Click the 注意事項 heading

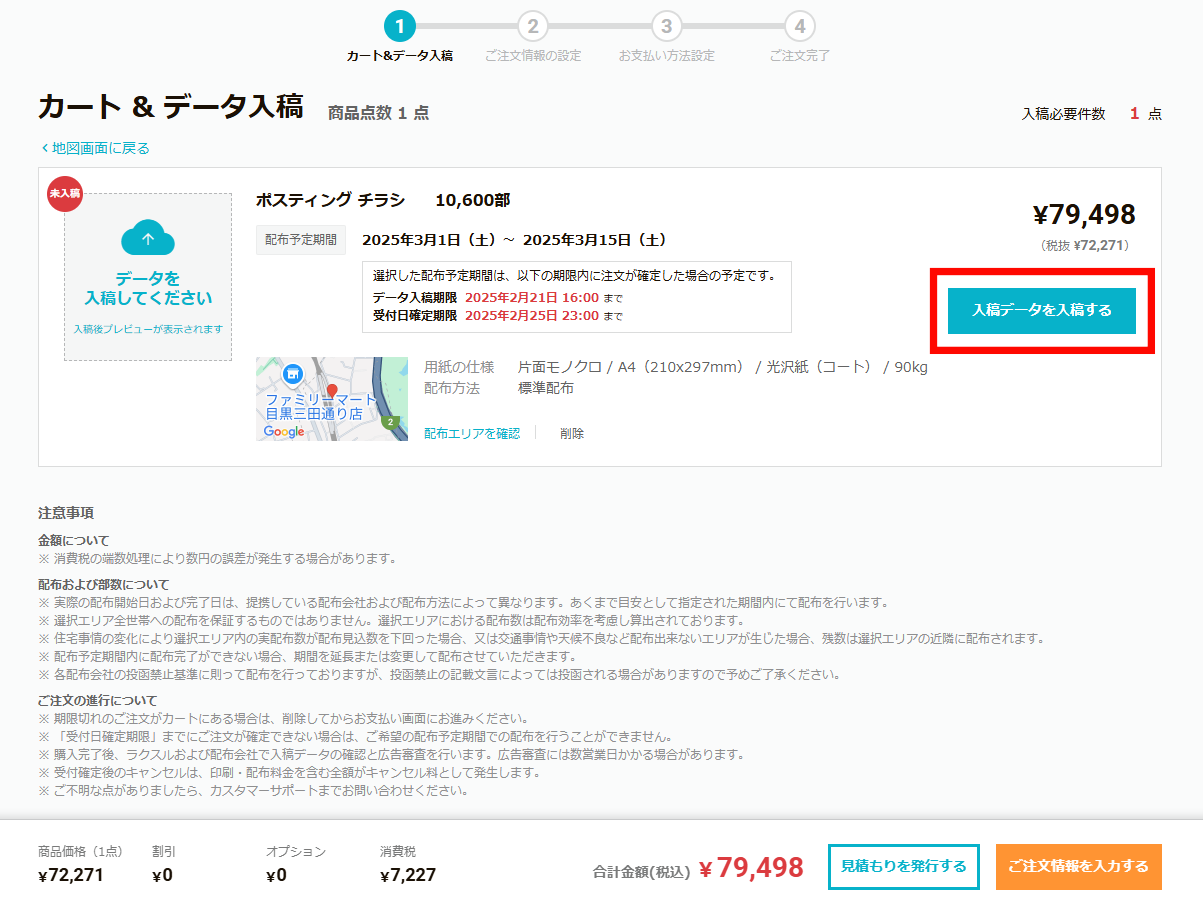point(66,513)
